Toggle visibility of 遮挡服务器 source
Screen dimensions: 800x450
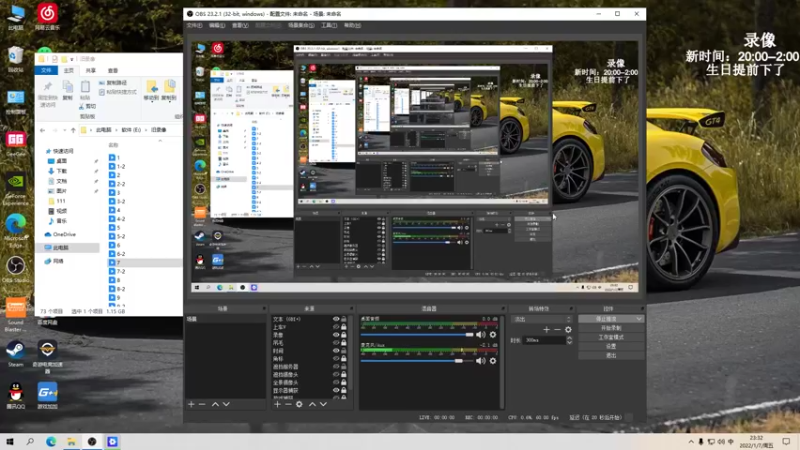point(336,366)
